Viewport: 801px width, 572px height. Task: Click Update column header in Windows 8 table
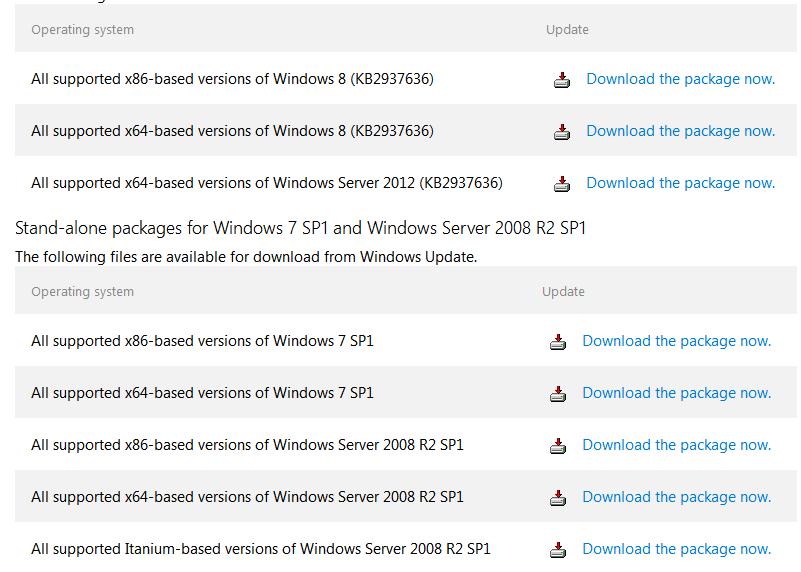tap(567, 30)
